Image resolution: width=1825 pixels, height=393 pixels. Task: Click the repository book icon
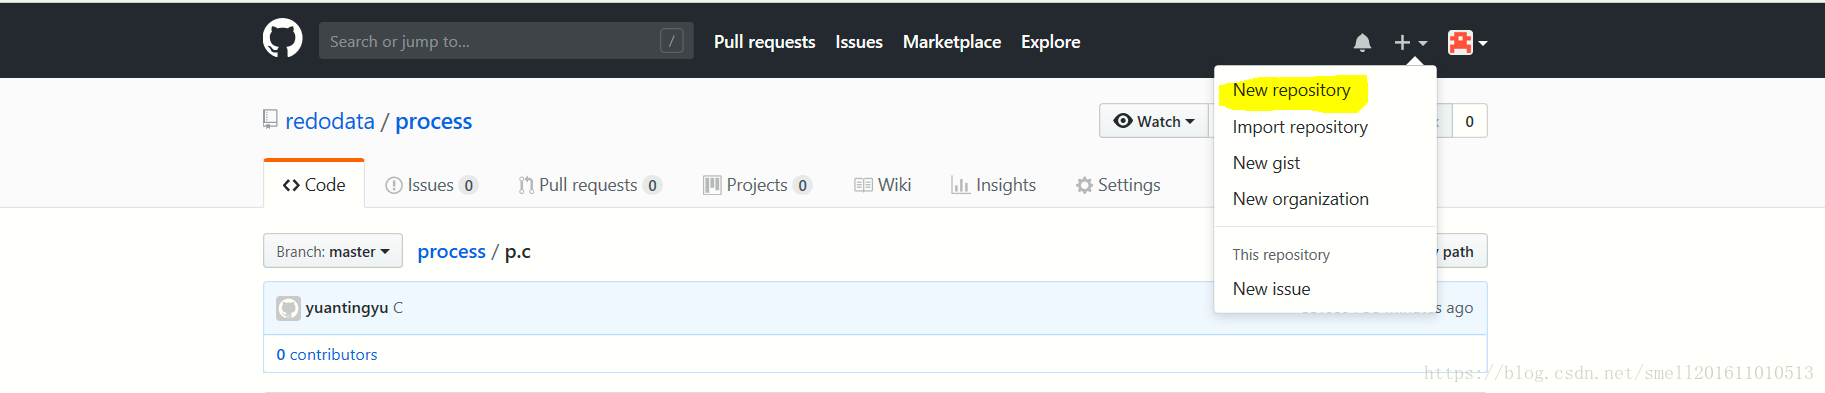tap(270, 120)
